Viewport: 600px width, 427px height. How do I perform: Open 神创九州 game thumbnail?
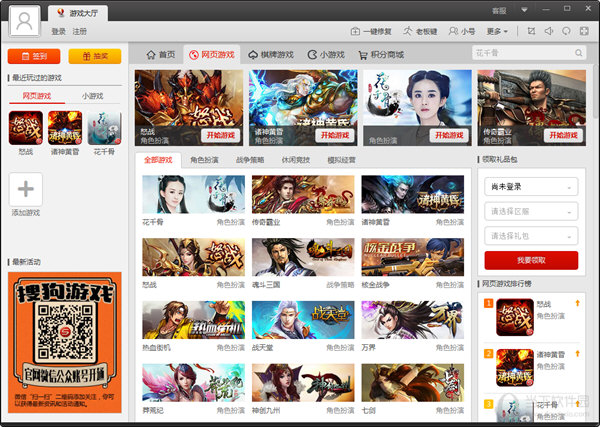303,383
